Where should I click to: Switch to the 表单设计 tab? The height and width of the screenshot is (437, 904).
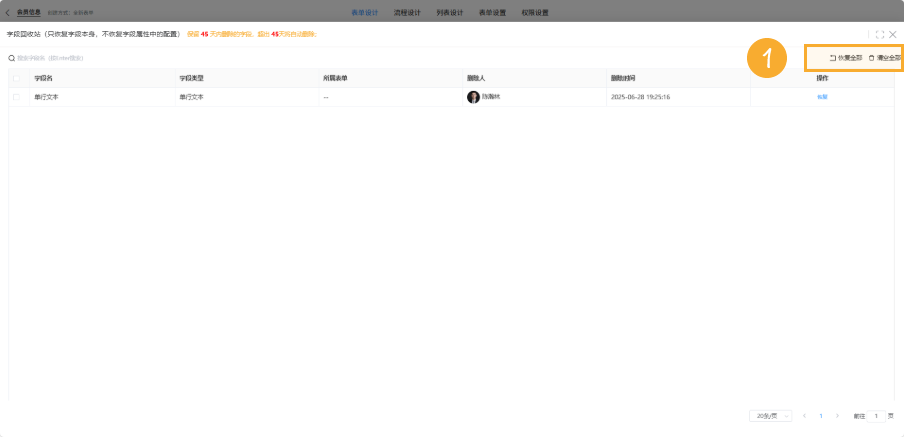[364, 13]
